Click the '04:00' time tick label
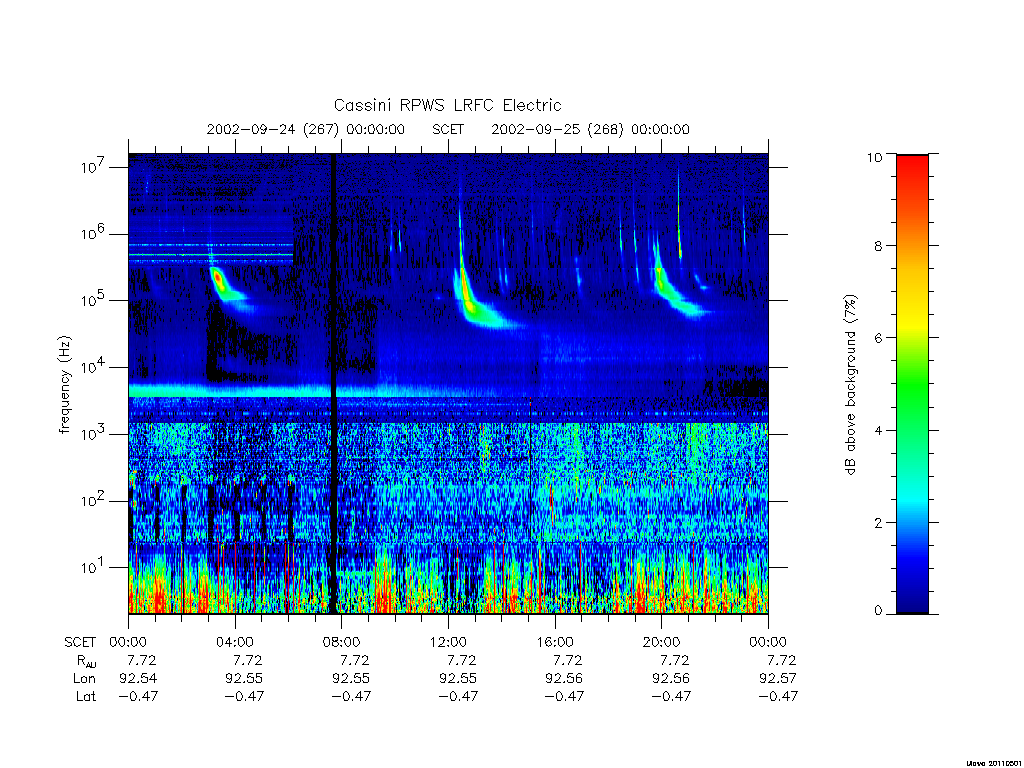Screen dimensions: 1024x768 (x=235, y=642)
